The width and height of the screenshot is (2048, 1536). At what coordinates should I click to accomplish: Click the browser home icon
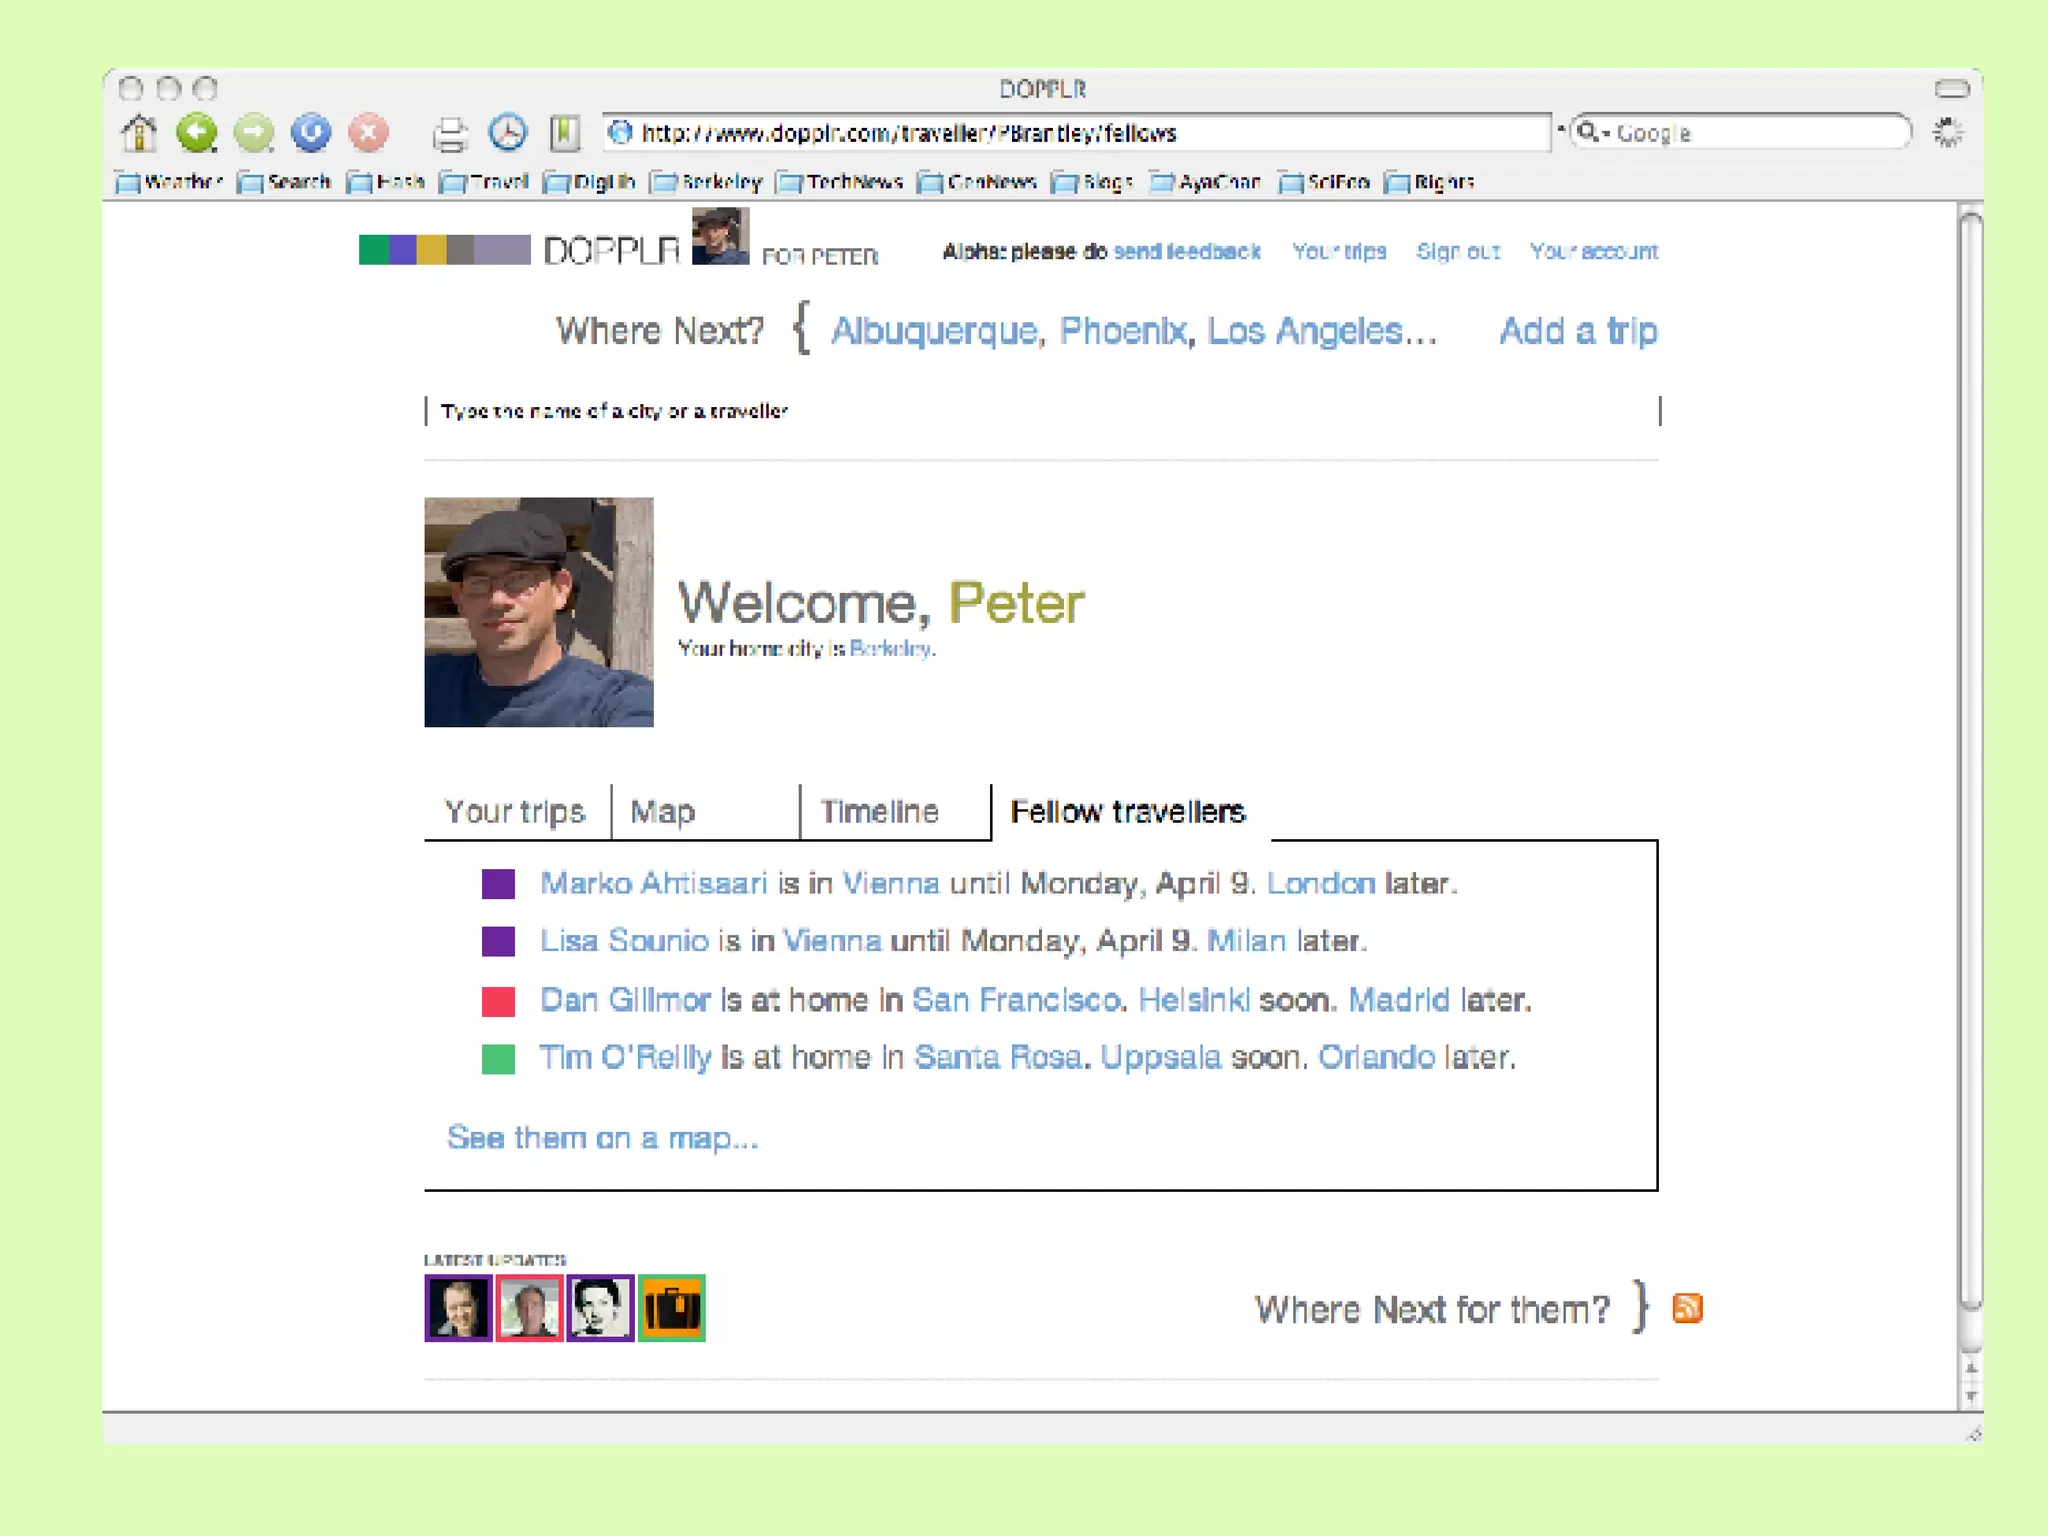[x=139, y=133]
